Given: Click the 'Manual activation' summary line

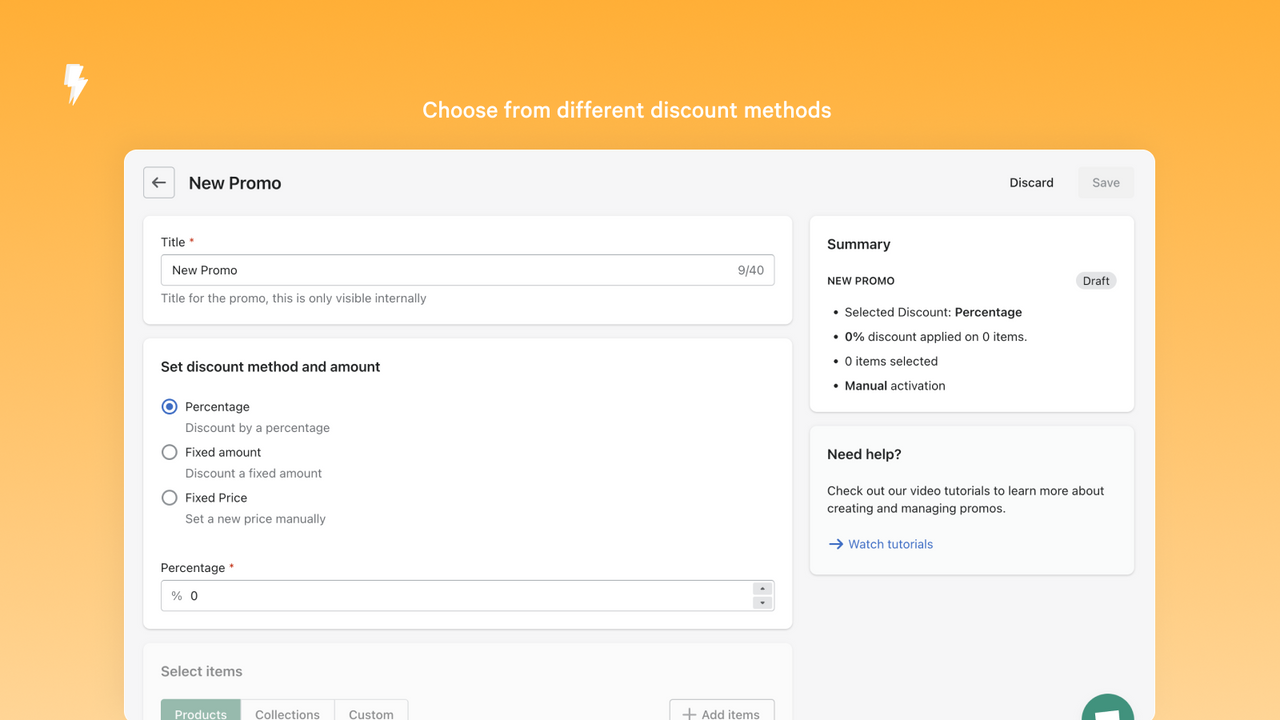Looking at the screenshot, I should point(895,386).
